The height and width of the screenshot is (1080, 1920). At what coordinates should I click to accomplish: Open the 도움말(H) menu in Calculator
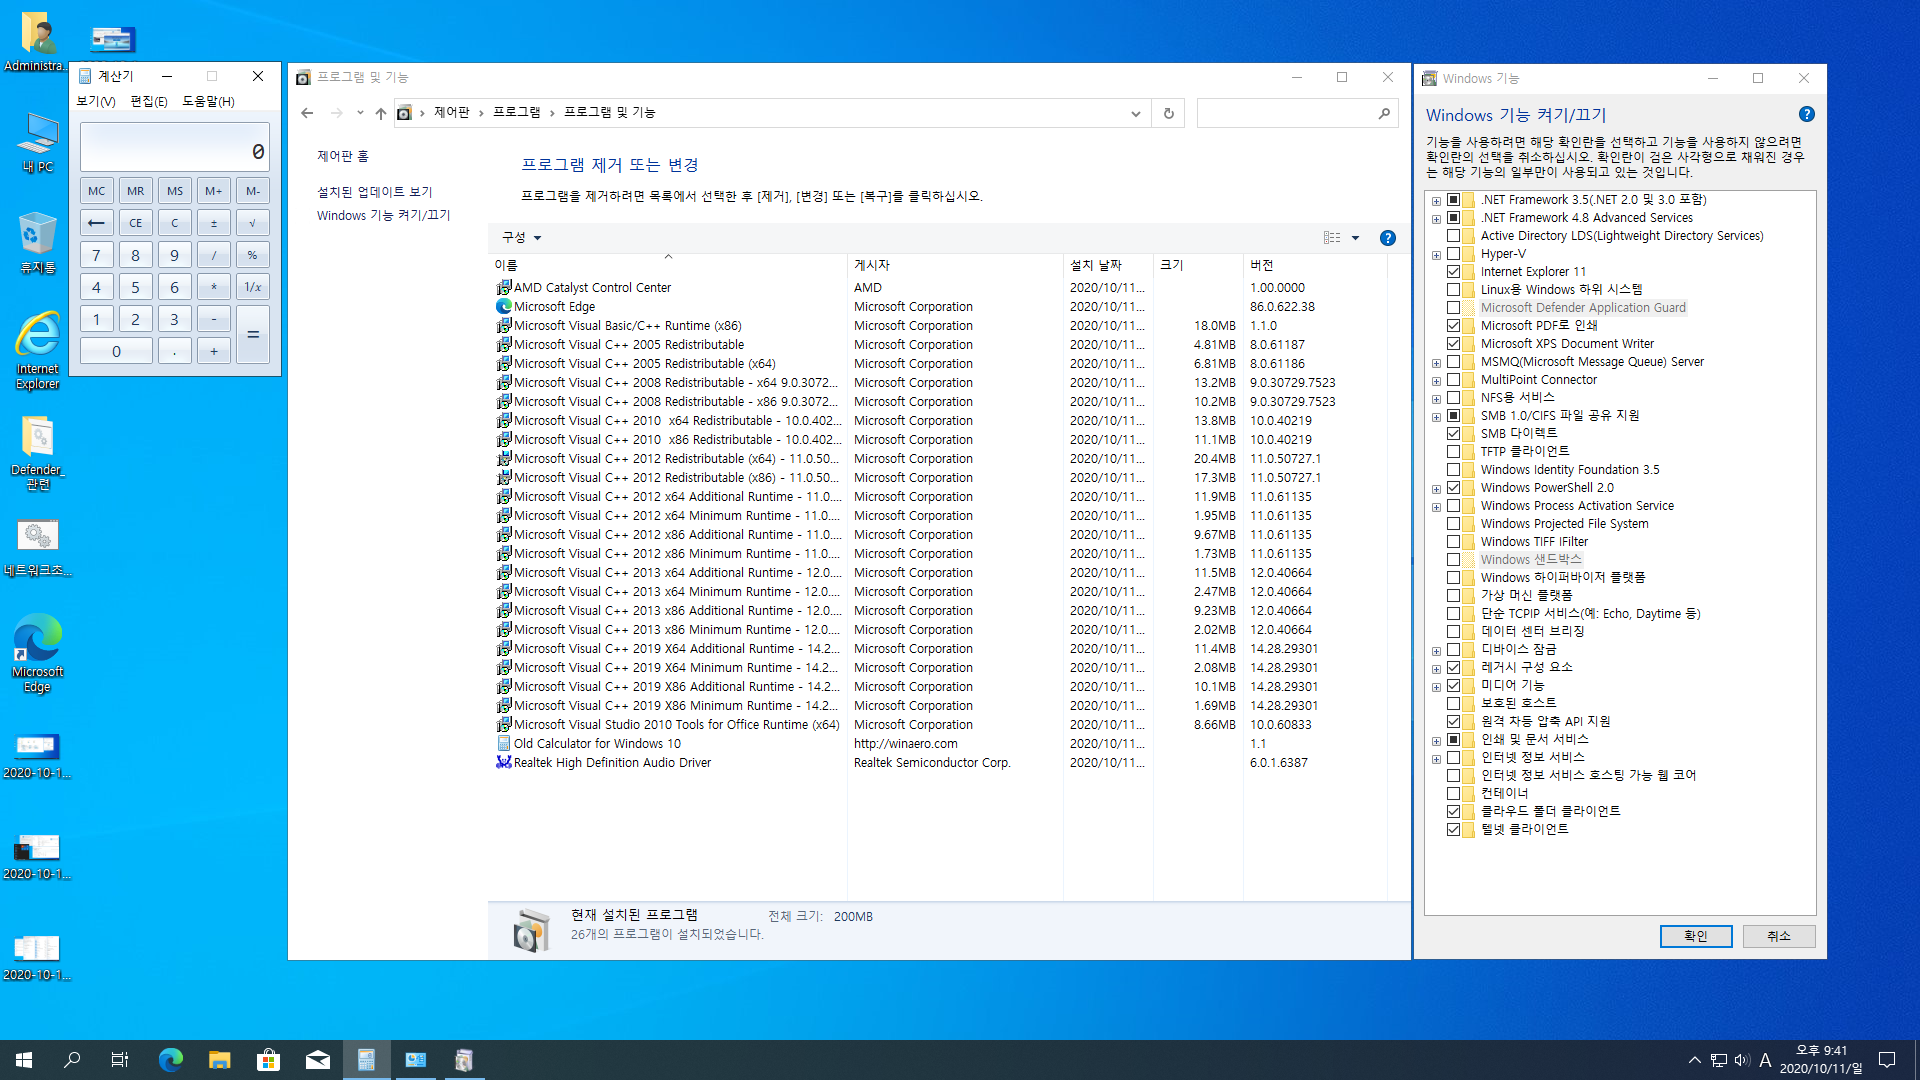[208, 101]
